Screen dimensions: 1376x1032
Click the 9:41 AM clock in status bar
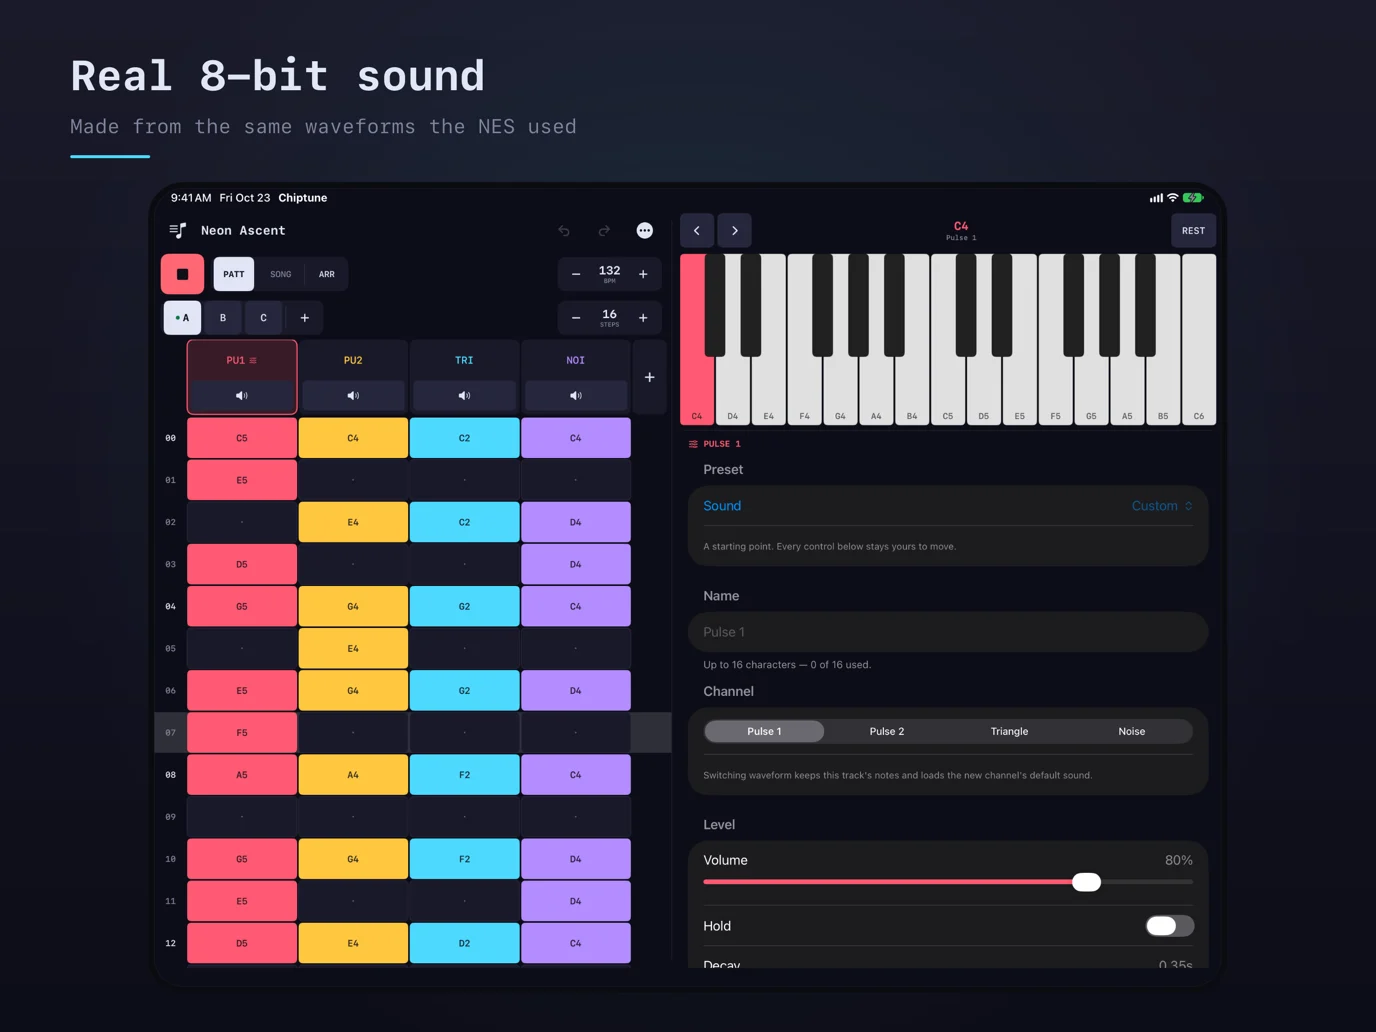click(x=191, y=198)
